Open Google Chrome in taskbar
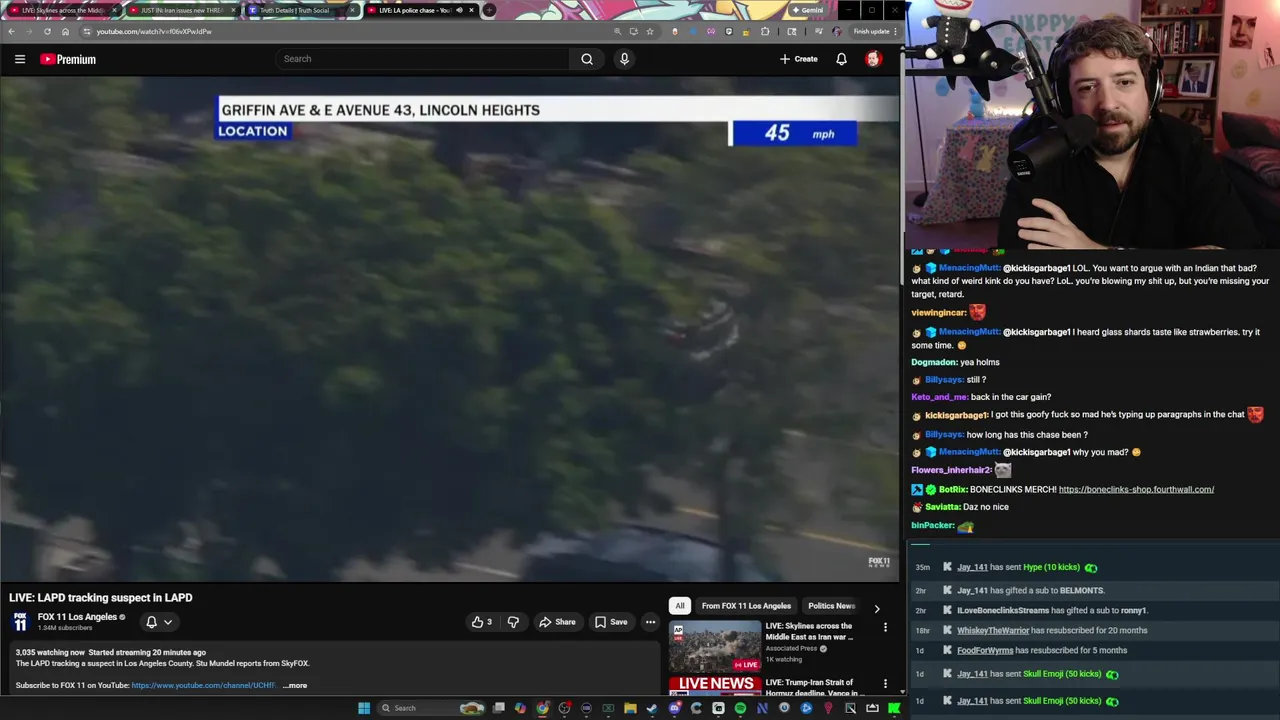 [542, 708]
